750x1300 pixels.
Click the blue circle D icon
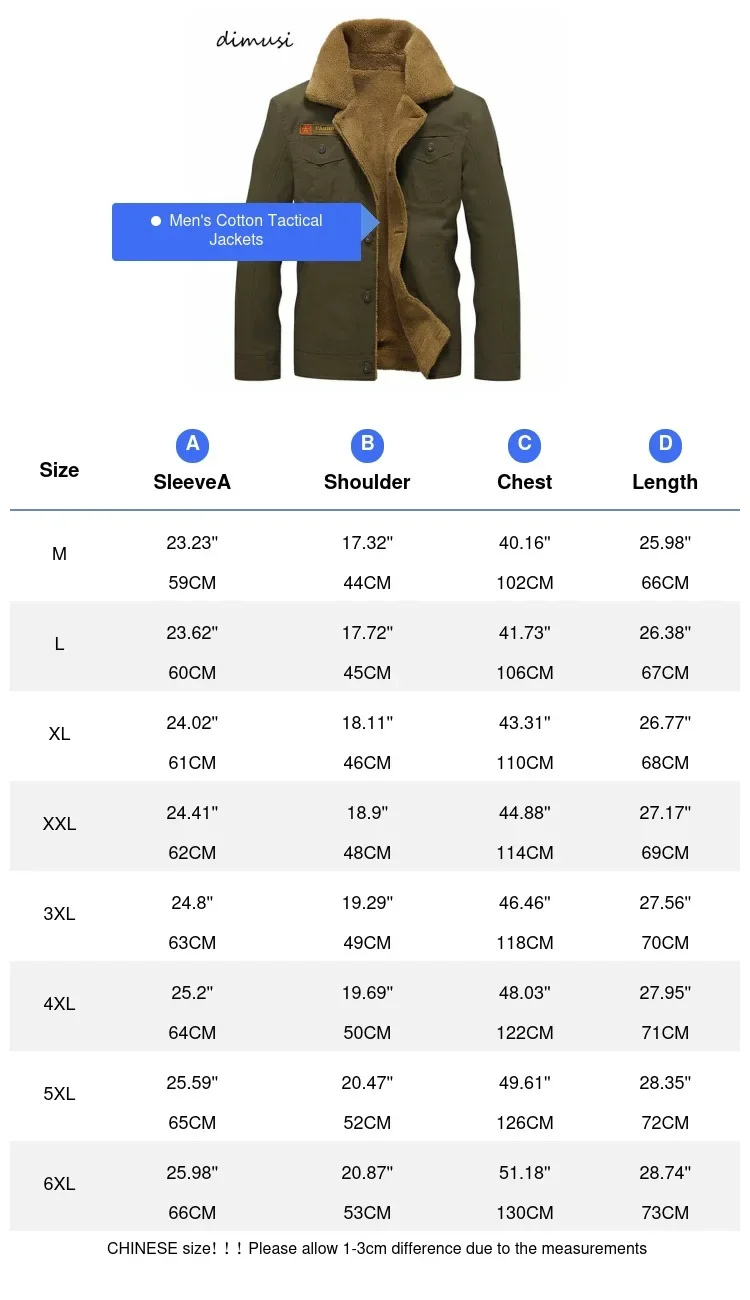tap(665, 445)
